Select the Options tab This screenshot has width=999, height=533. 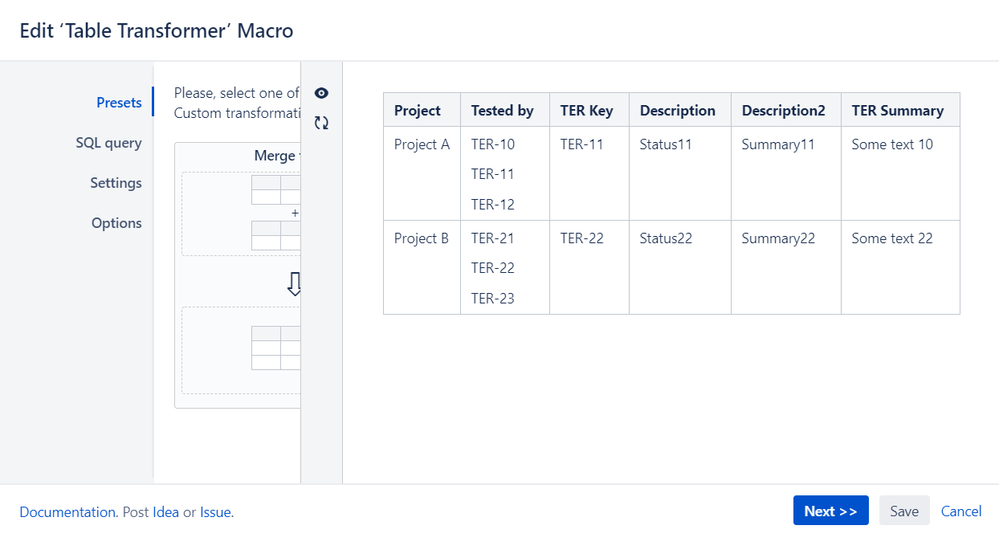click(x=117, y=223)
